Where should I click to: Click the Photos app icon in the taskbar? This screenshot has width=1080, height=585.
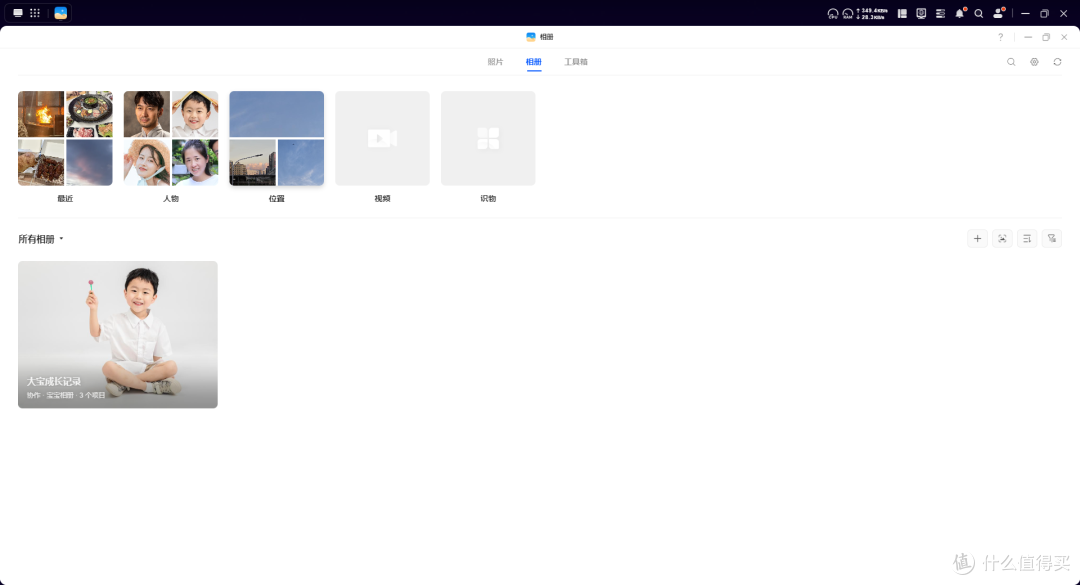tap(61, 13)
